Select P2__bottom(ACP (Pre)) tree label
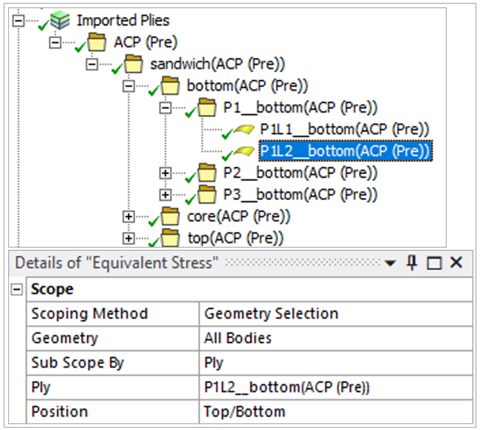 (300, 173)
